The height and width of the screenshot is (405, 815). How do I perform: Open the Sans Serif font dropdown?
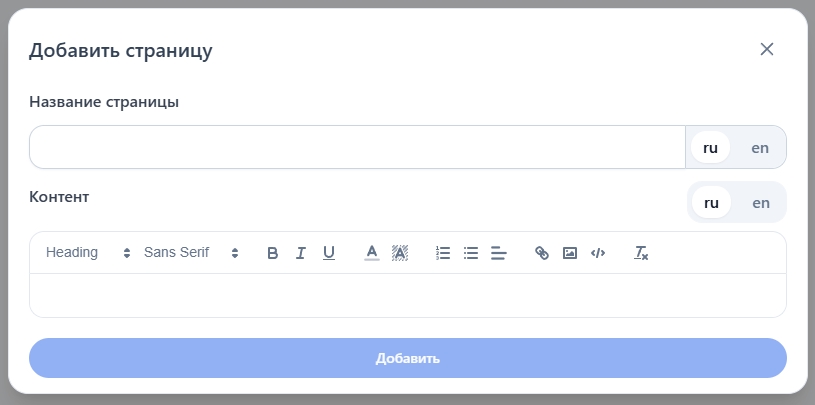(x=191, y=253)
